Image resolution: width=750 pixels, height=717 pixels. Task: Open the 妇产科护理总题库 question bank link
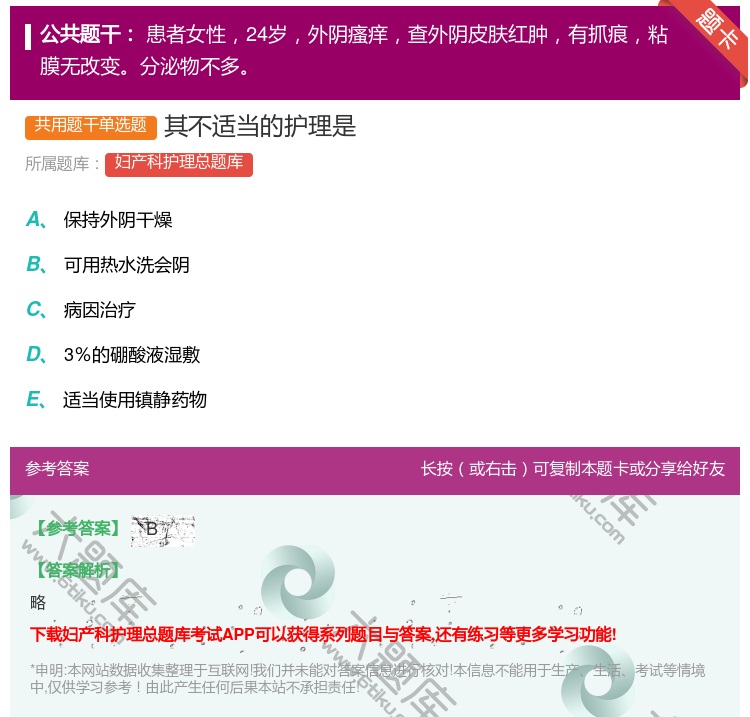click(179, 164)
